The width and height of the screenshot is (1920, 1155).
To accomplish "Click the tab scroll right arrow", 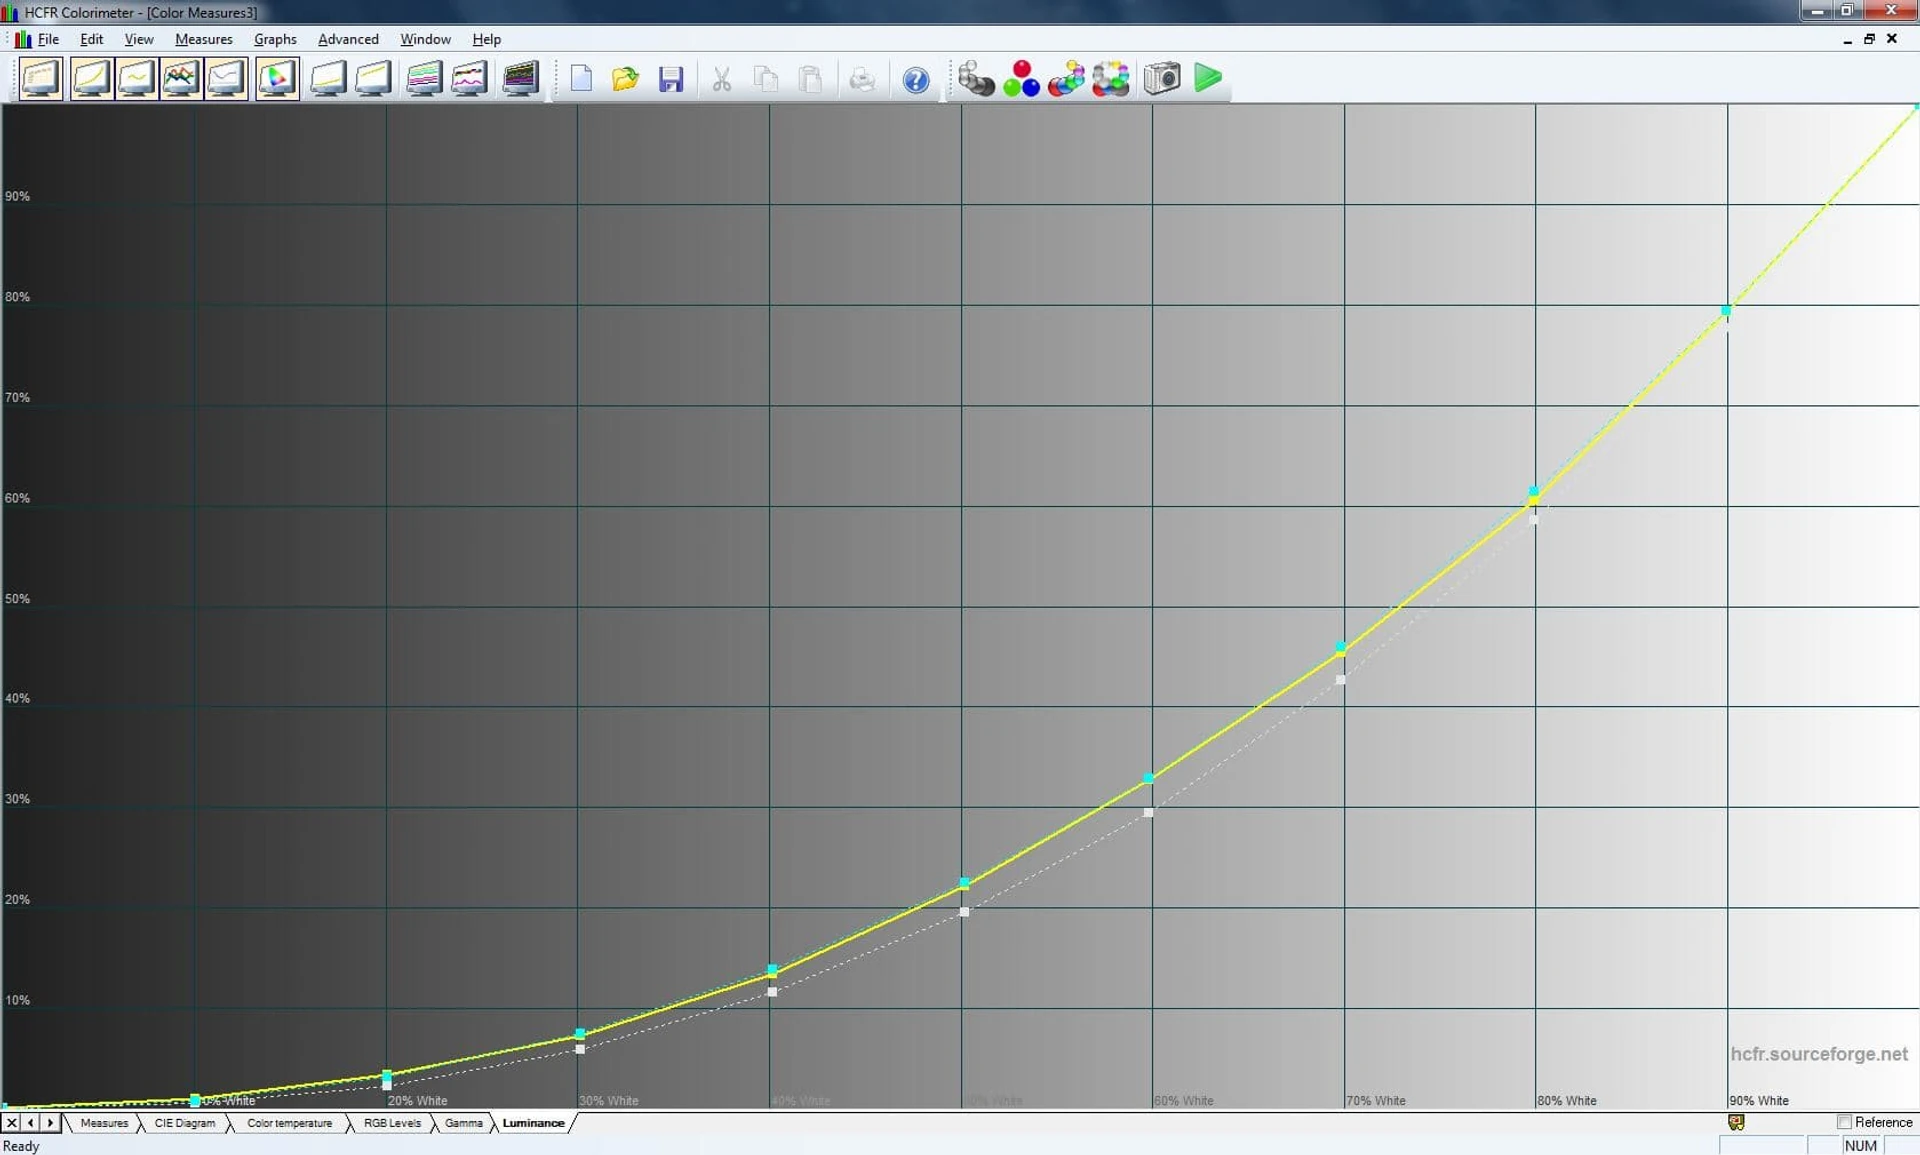I will click(50, 1123).
